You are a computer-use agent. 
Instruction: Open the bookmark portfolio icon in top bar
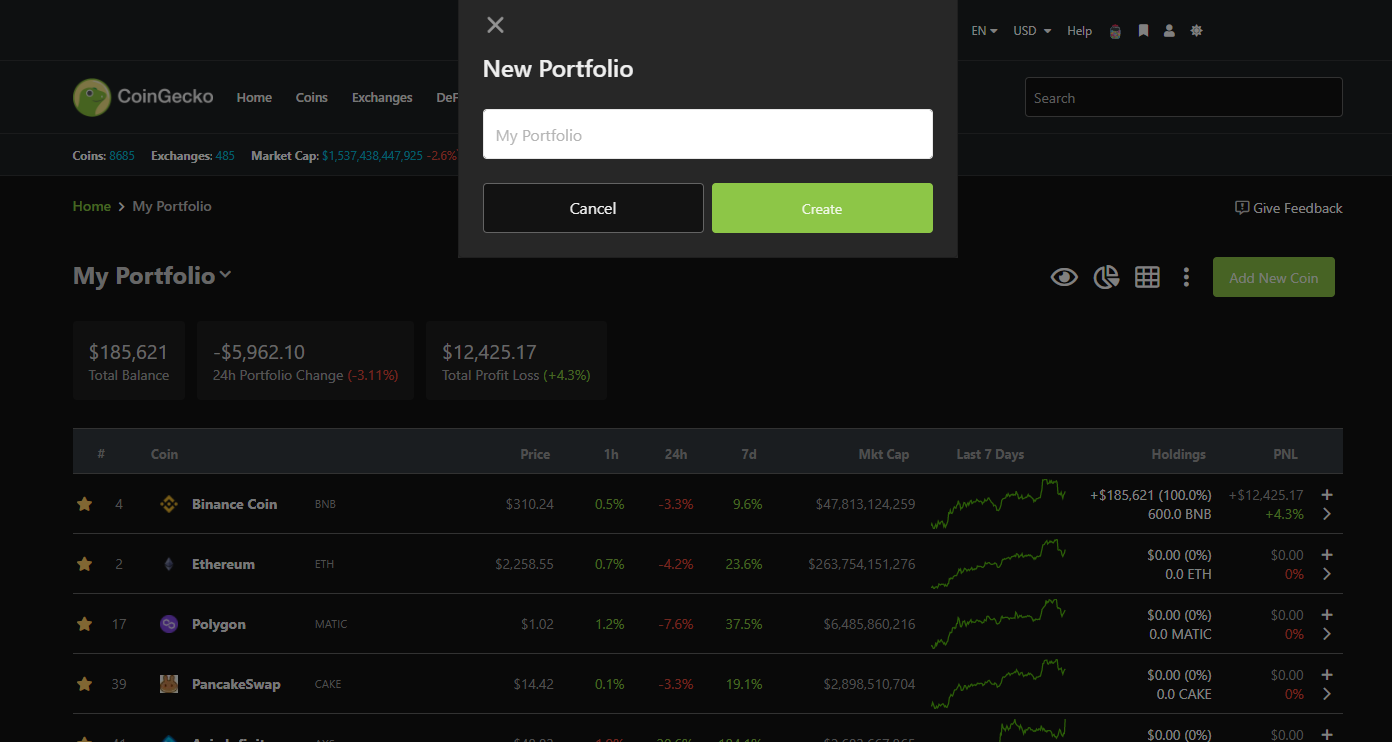pyautogui.click(x=1143, y=31)
